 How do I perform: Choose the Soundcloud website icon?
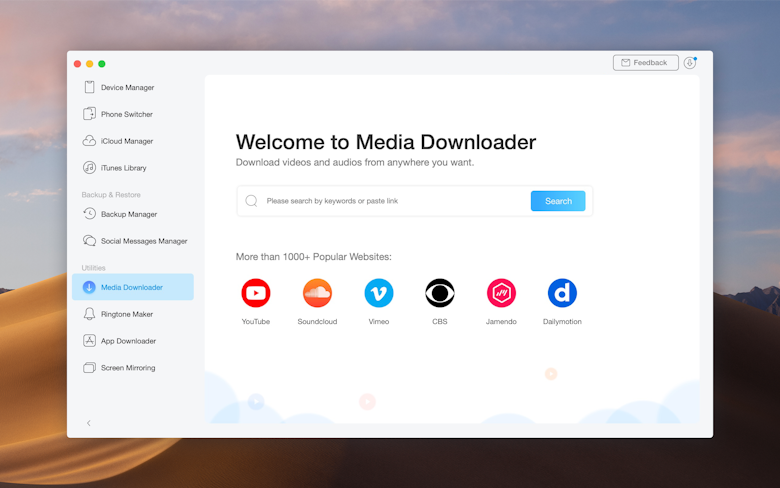317,293
